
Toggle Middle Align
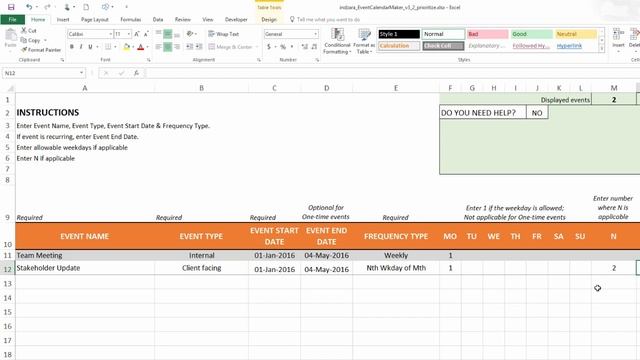point(168,34)
